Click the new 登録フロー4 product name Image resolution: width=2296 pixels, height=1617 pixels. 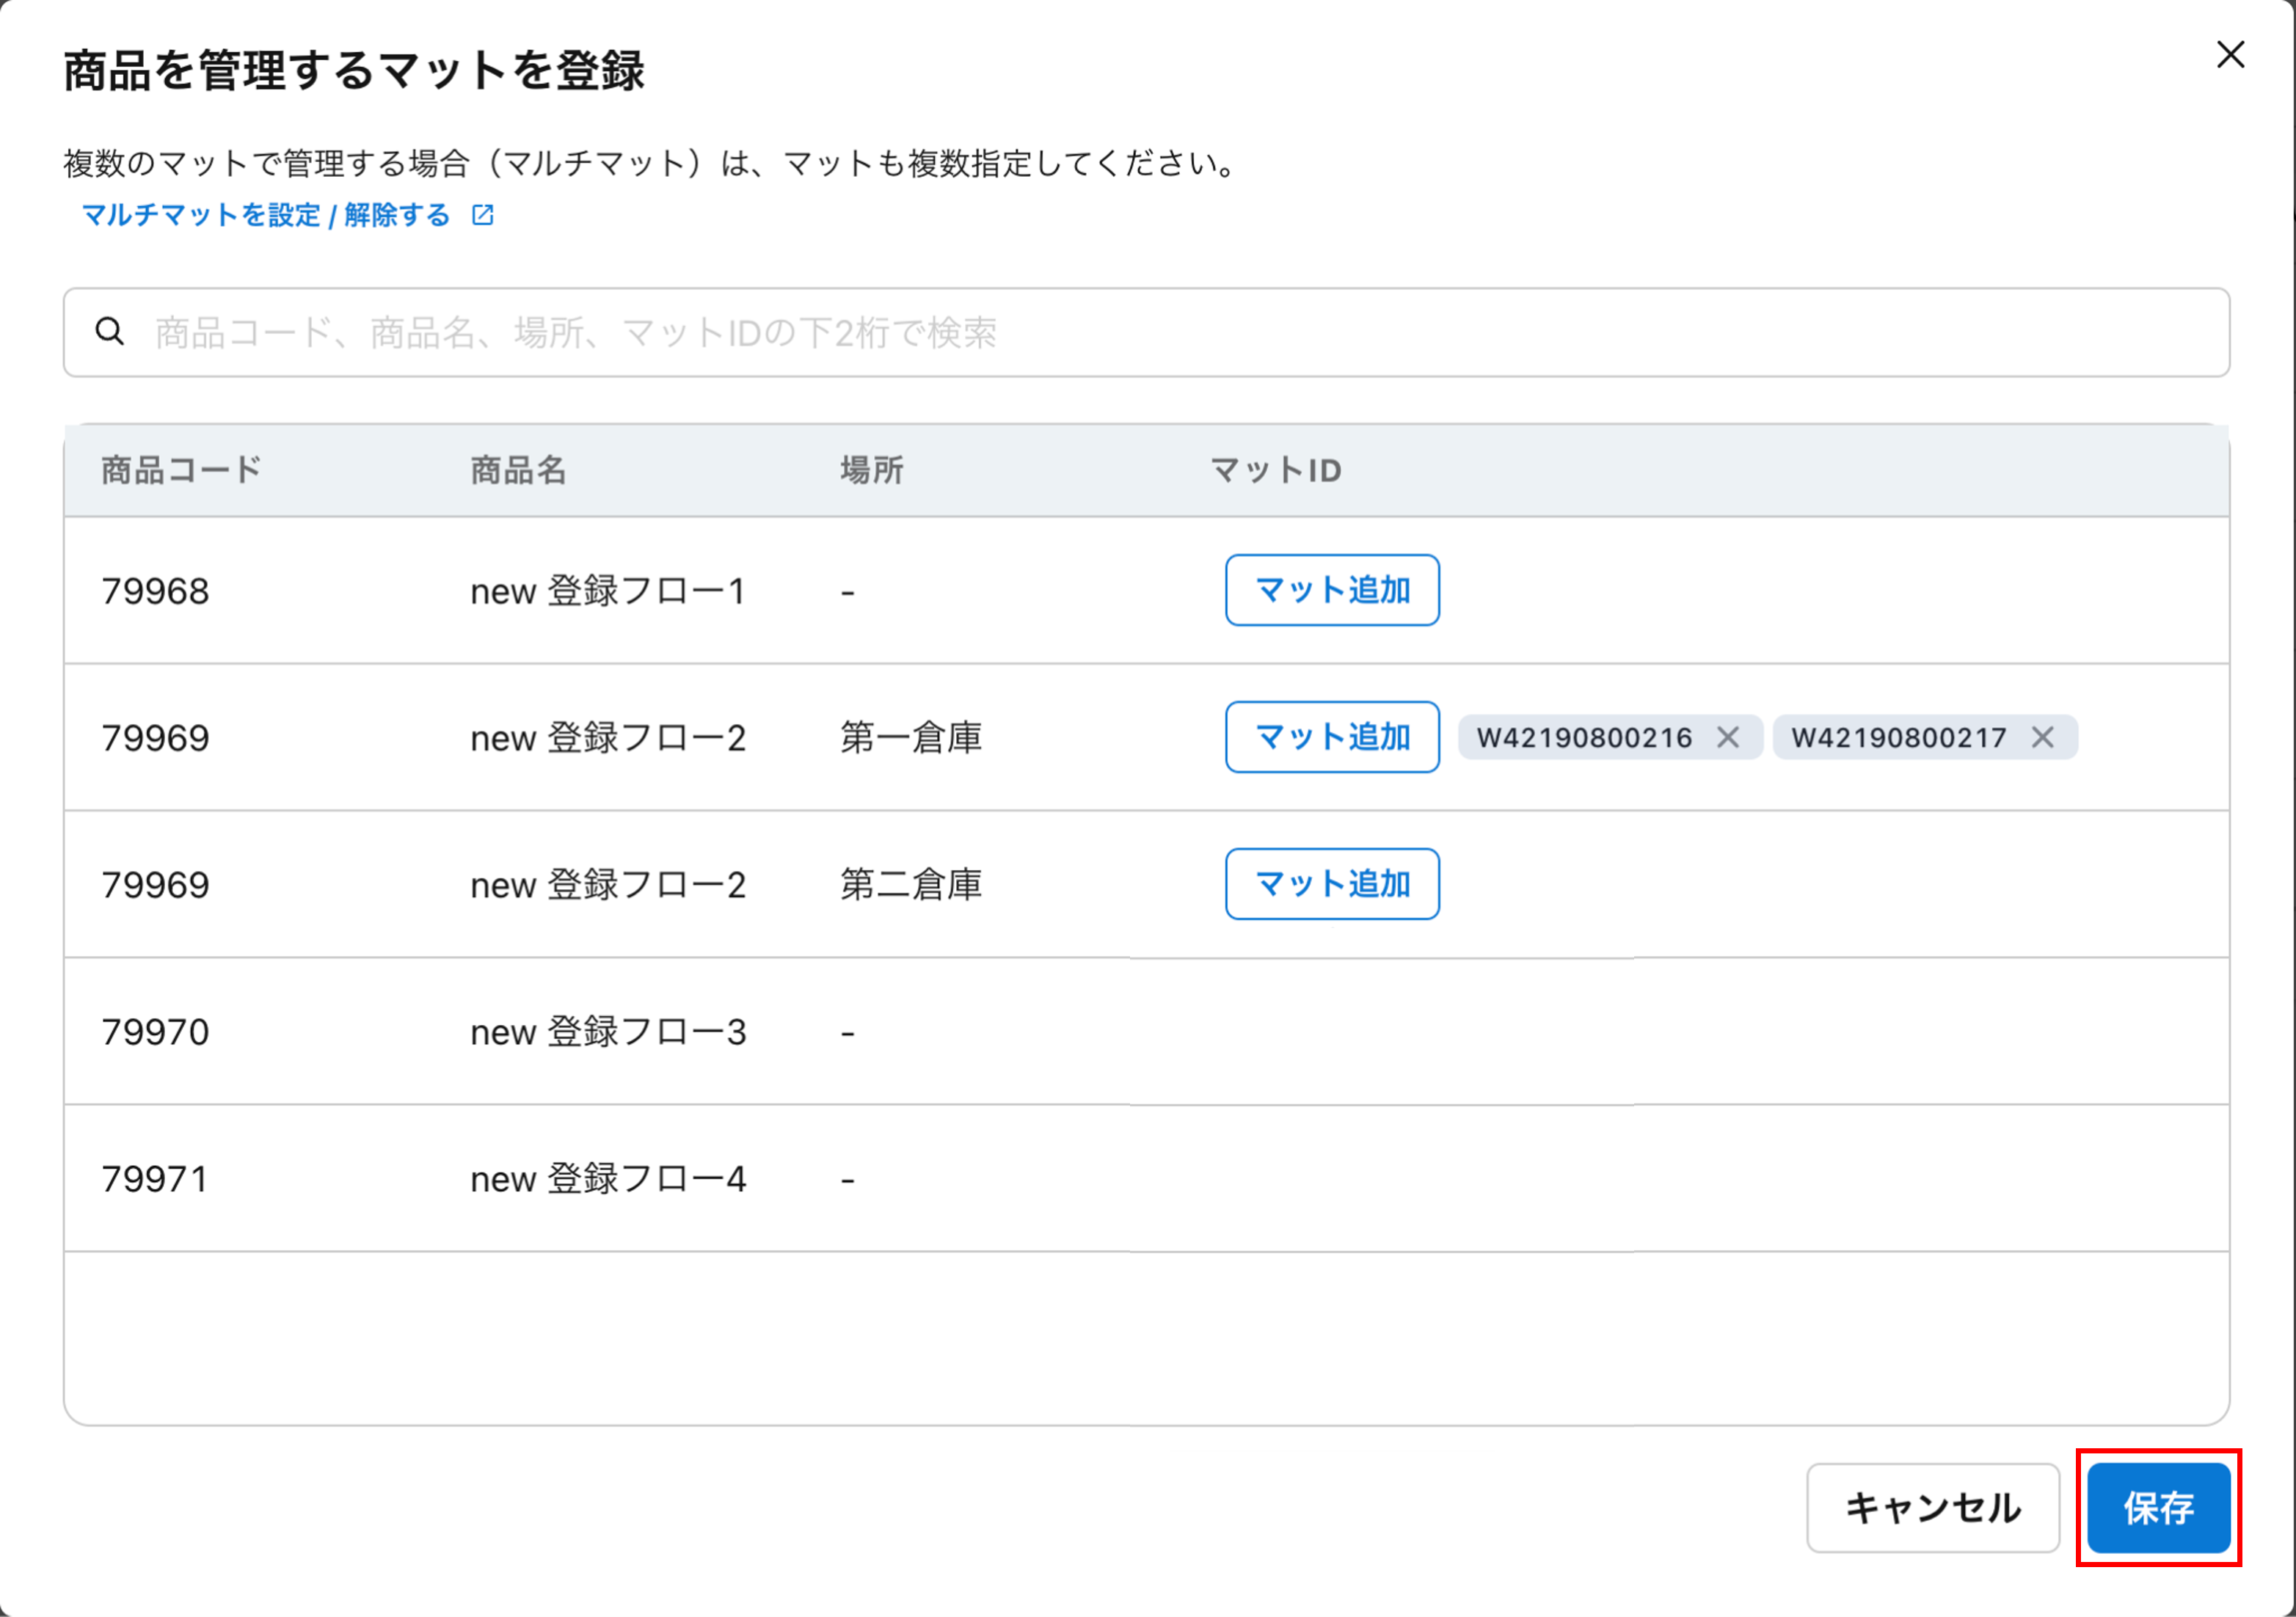(608, 1179)
